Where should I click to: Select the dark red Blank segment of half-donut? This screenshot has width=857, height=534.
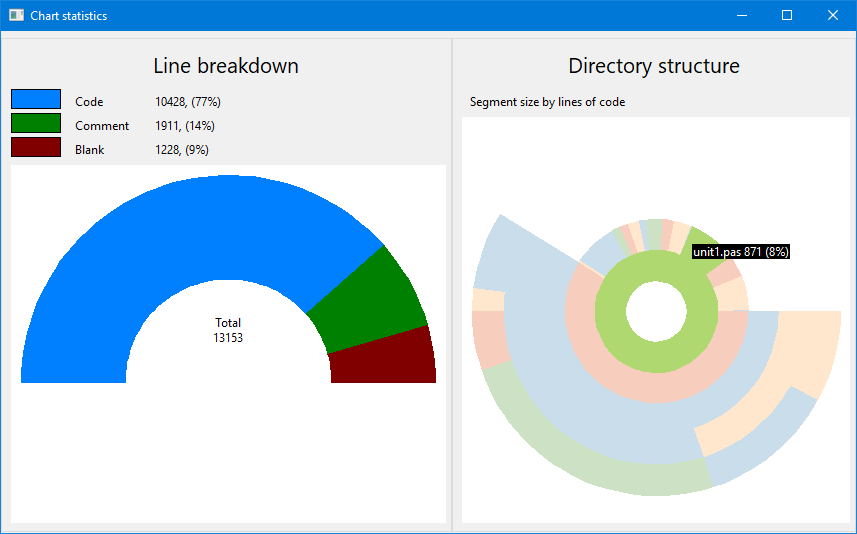(383, 358)
